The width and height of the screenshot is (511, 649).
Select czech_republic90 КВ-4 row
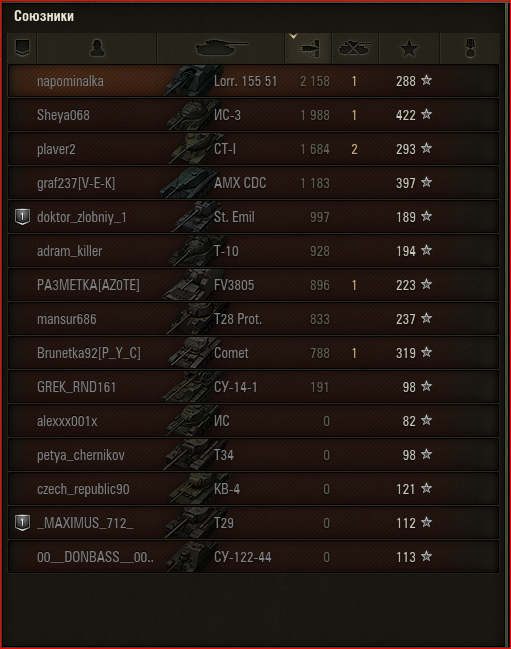tap(253, 489)
